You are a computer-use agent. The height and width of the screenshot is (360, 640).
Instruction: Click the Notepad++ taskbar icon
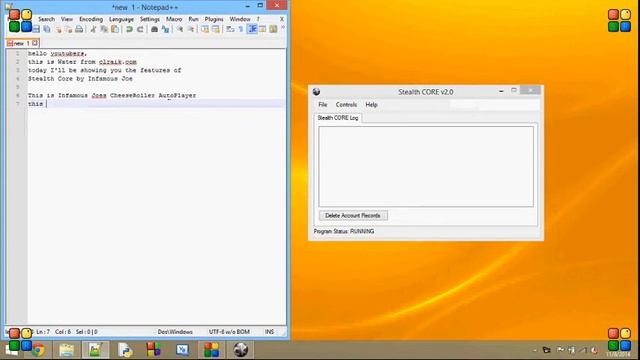click(95, 350)
